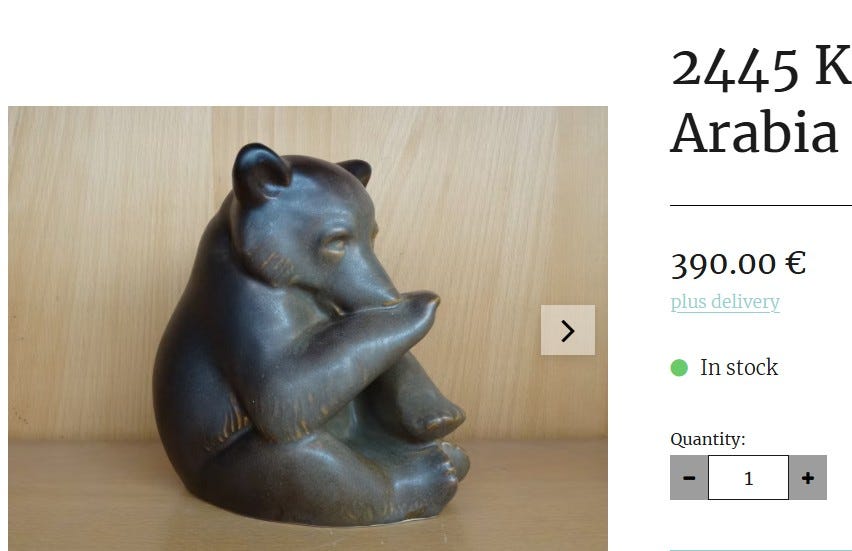
Task: Click the product title line 2445 K
Action: 761,68
